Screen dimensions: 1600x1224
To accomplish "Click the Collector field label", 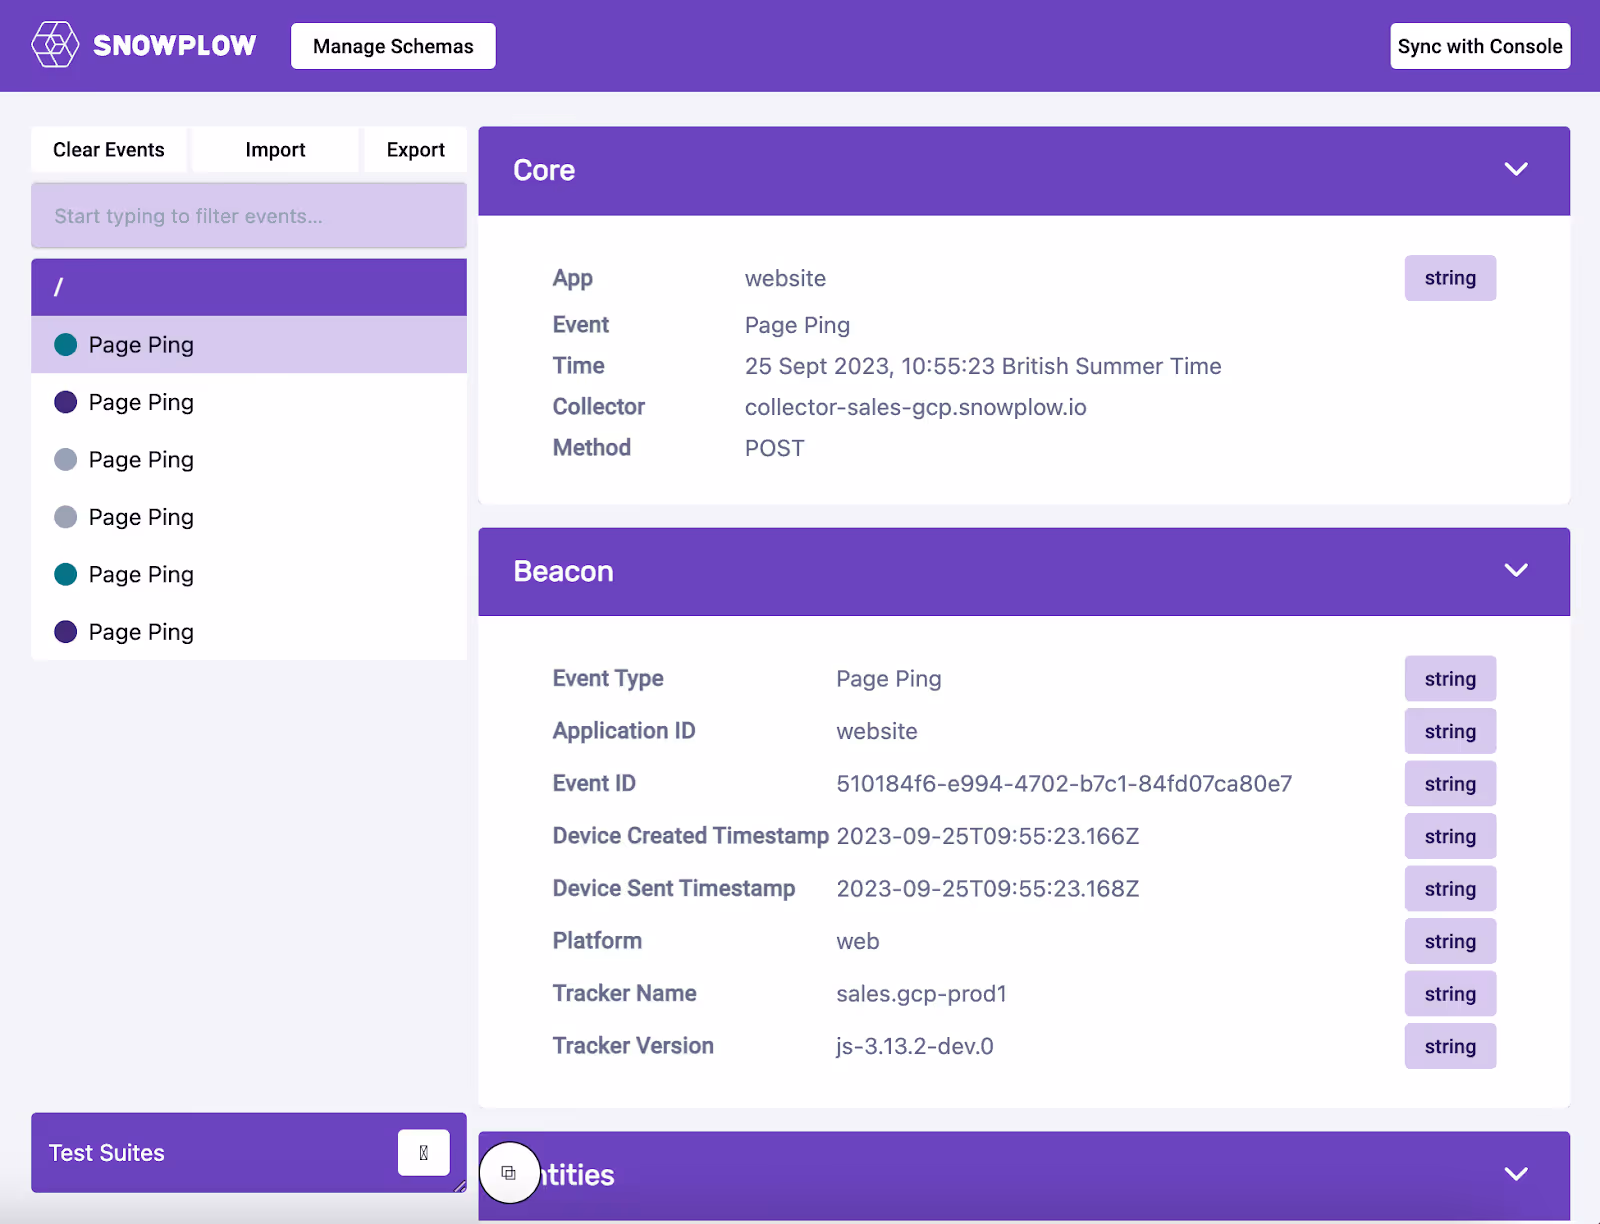I will 599,407.
